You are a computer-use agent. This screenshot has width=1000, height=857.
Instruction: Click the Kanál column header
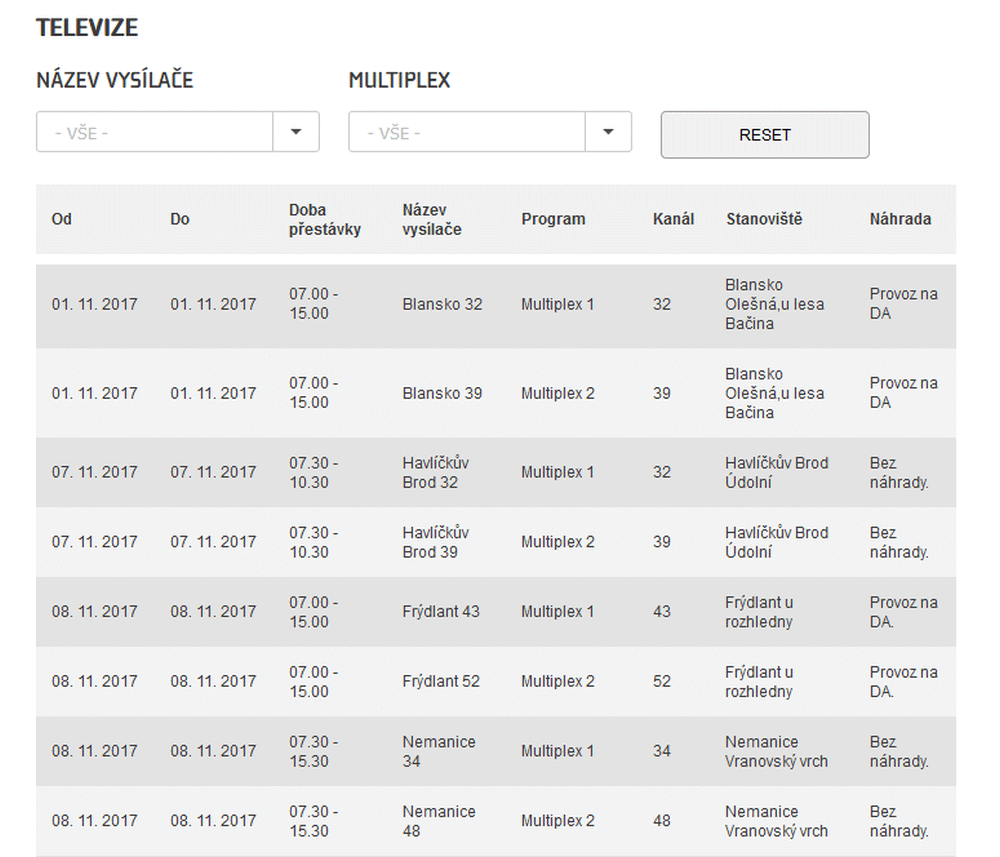(x=673, y=220)
